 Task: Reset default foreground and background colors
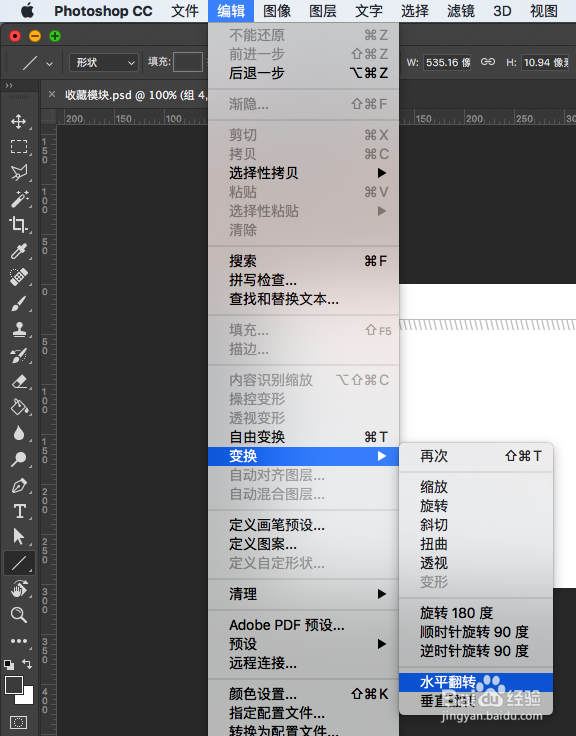pos(9,665)
